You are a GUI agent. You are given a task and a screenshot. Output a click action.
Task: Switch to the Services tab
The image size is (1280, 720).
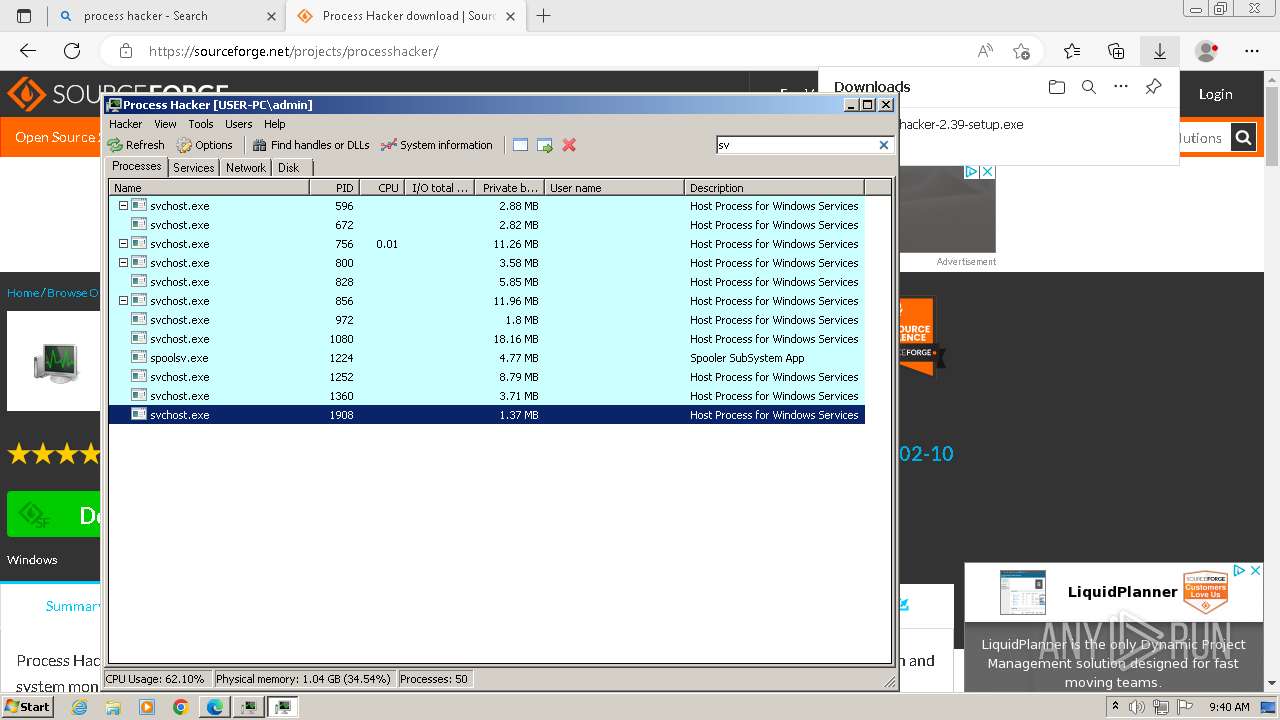(193, 168)
